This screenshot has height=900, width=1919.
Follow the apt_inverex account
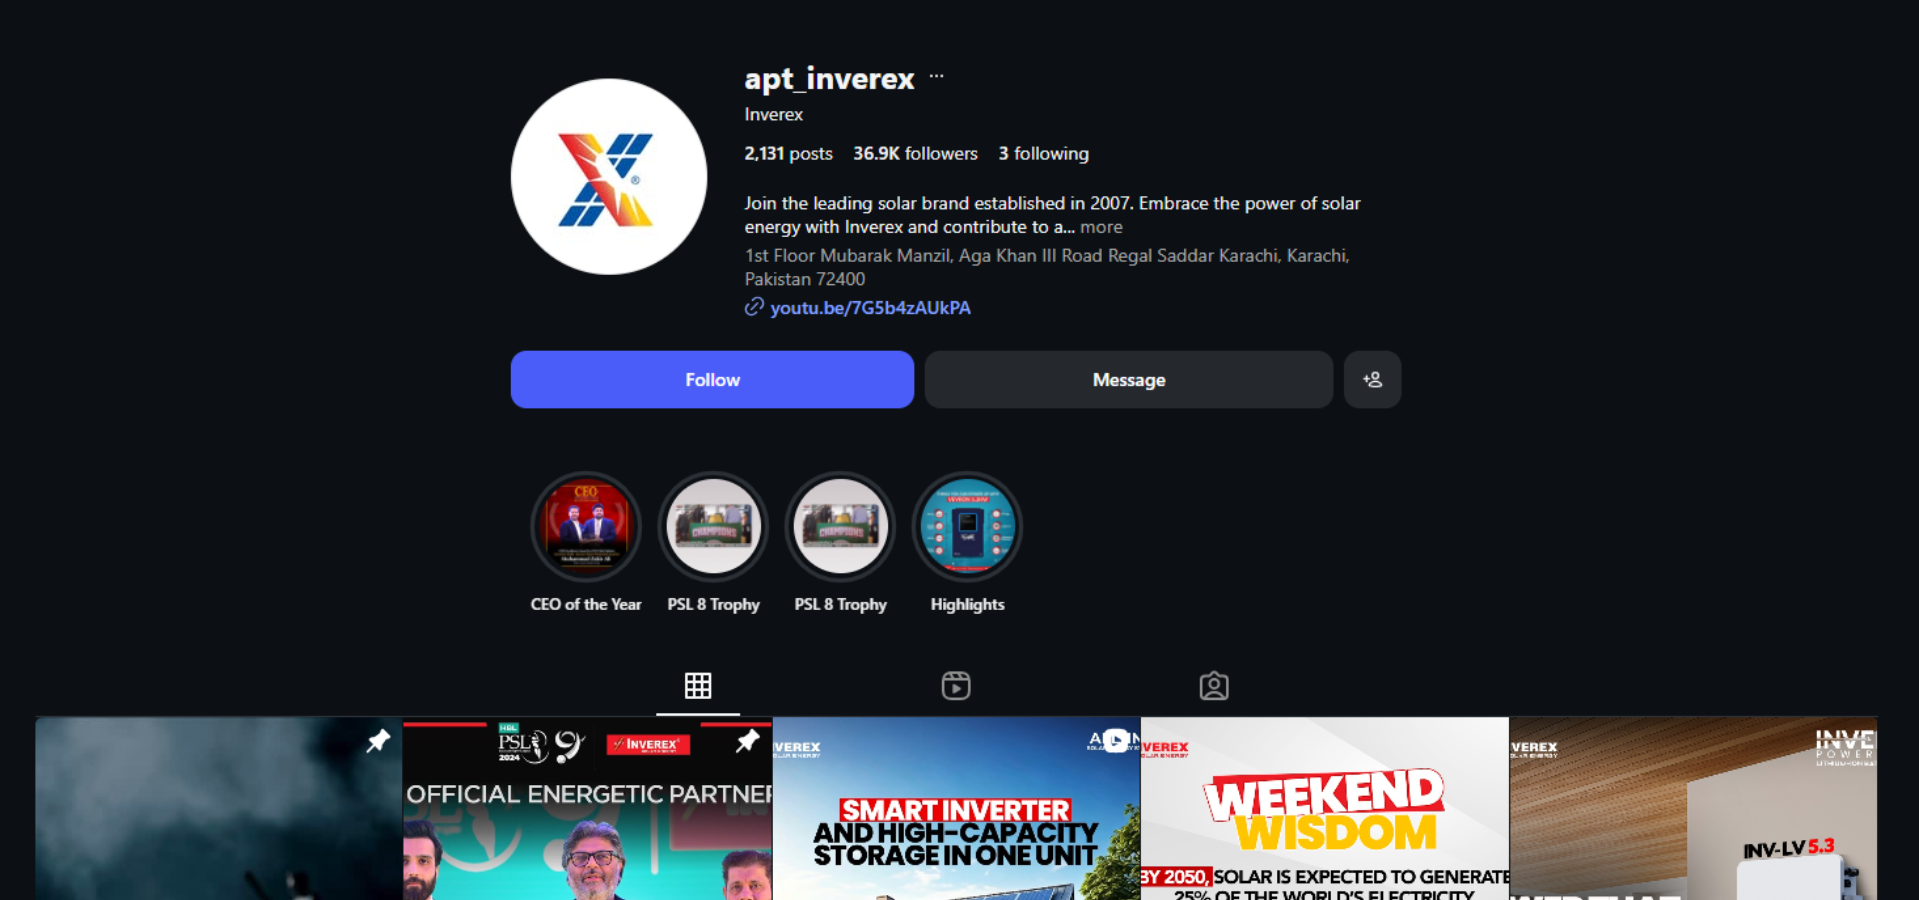(x=712, y=380)
